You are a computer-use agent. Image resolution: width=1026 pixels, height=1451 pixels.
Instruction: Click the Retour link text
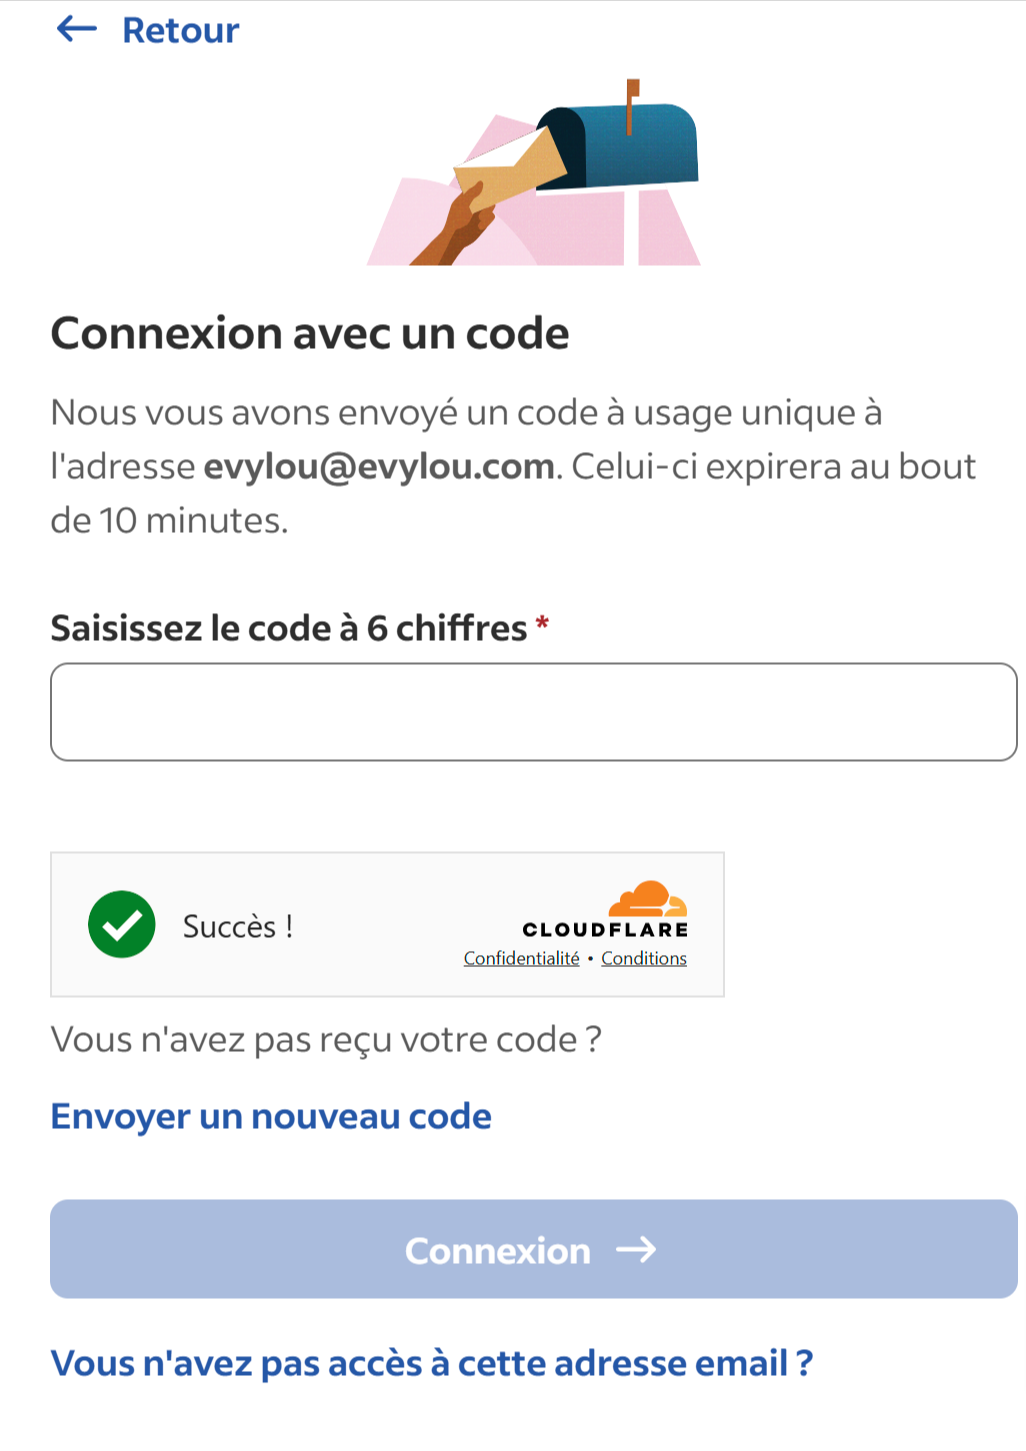180,30
